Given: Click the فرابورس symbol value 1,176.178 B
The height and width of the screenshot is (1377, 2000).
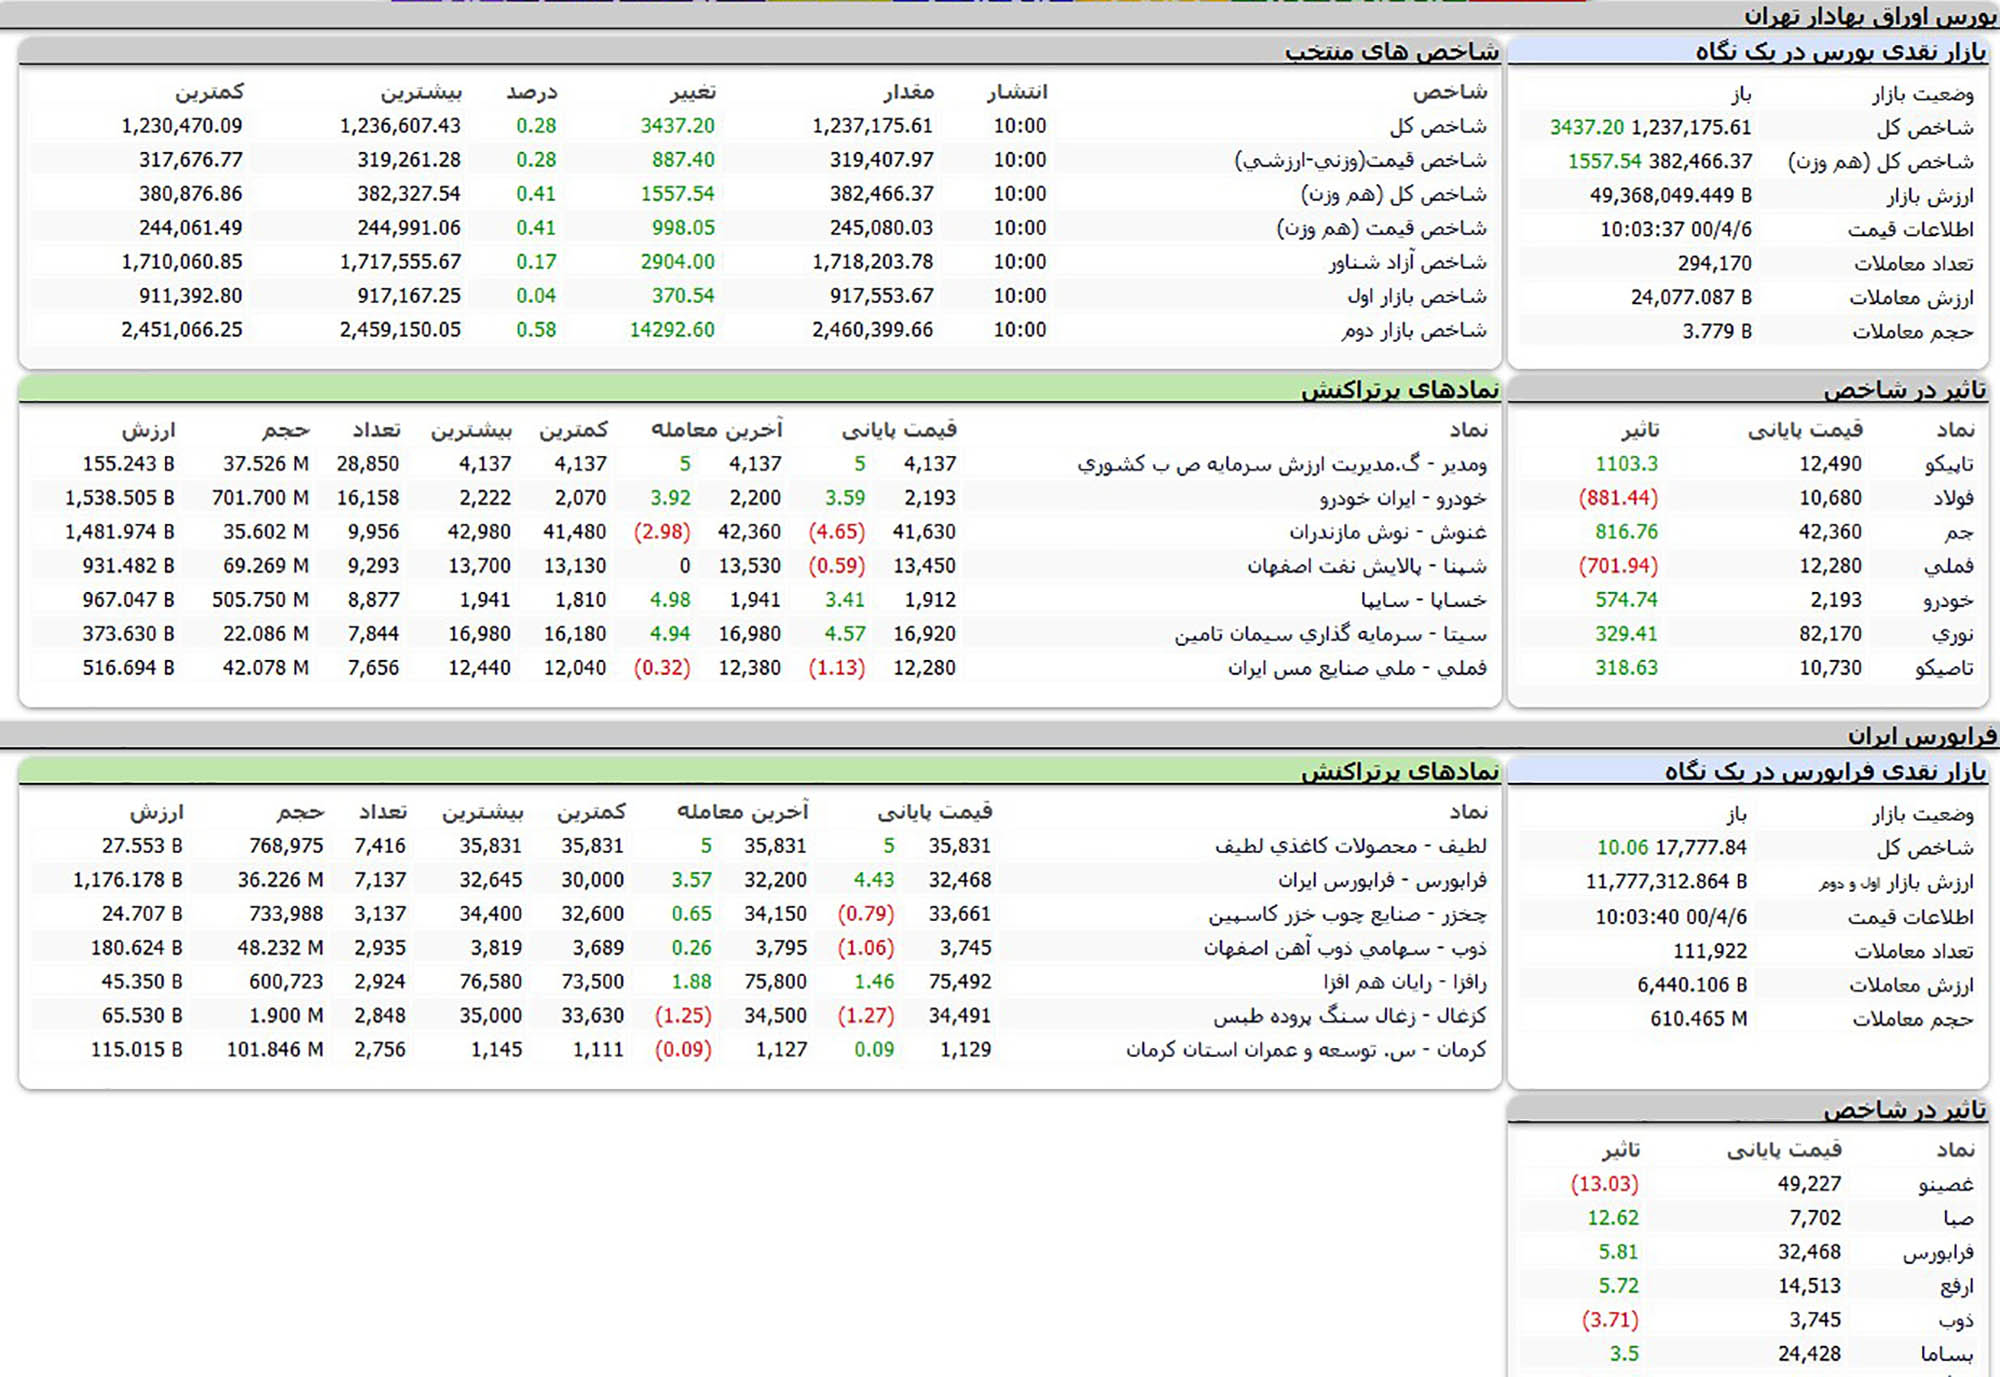Looking at the screenshot, I should point(128,880).
